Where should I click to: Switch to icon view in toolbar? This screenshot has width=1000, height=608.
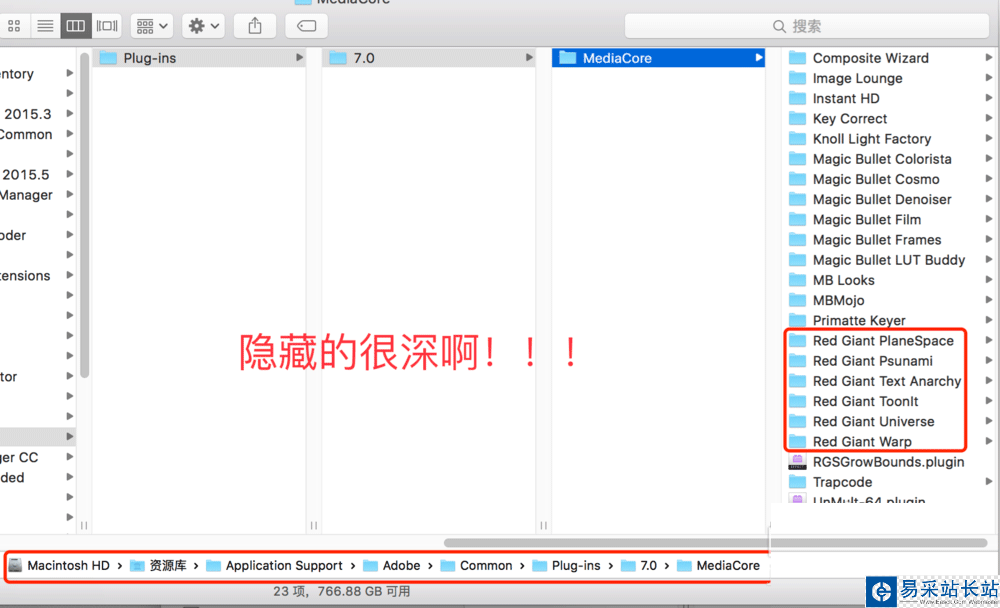click(13, 26)
